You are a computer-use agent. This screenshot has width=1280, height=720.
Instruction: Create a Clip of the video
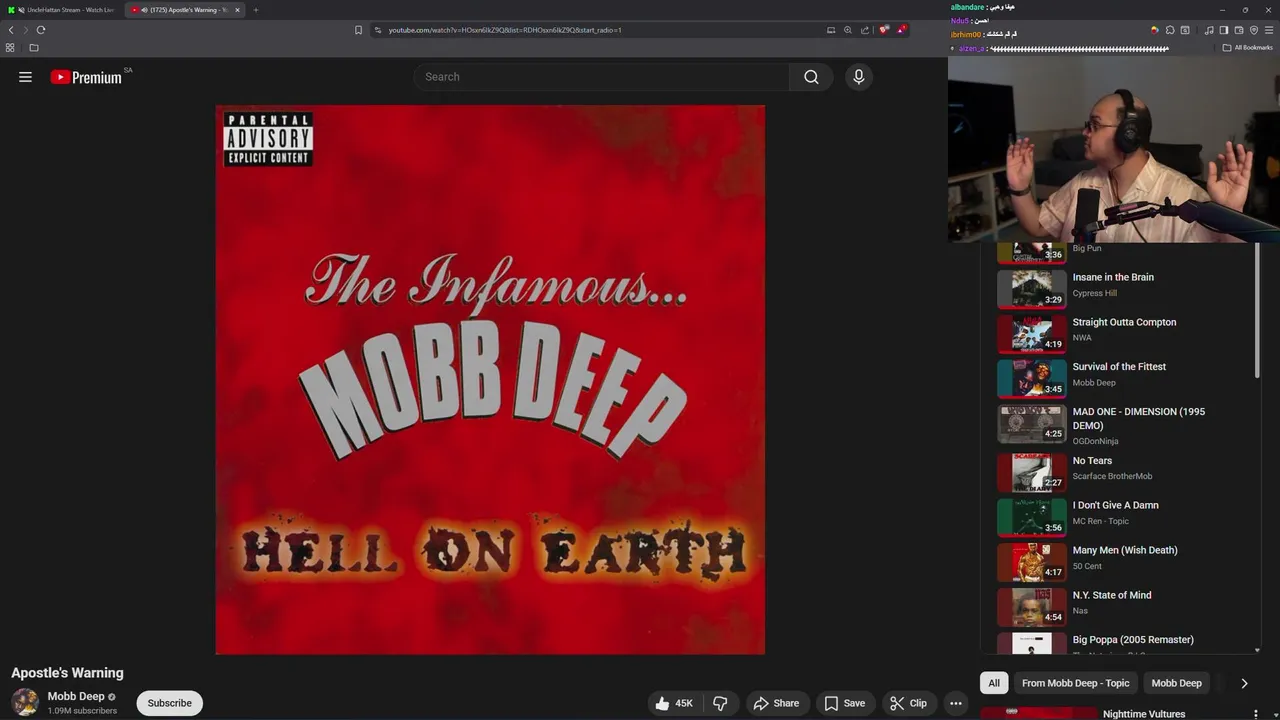pos(908,703)
